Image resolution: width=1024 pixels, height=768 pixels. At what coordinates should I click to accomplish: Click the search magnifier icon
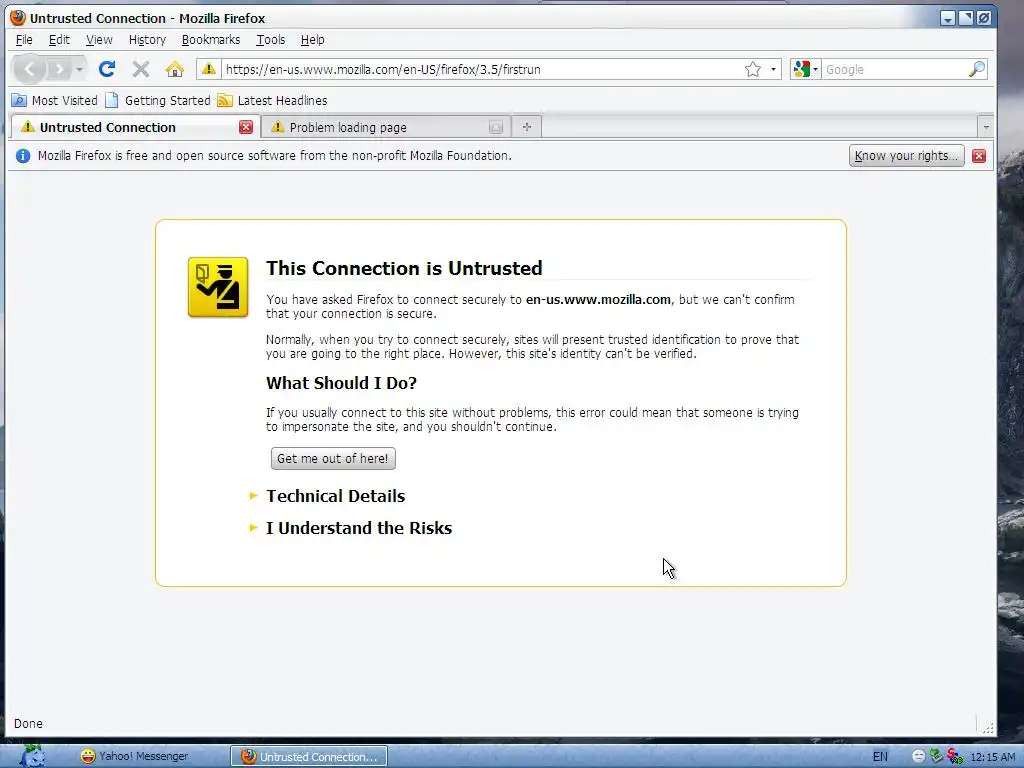(976, 69)
